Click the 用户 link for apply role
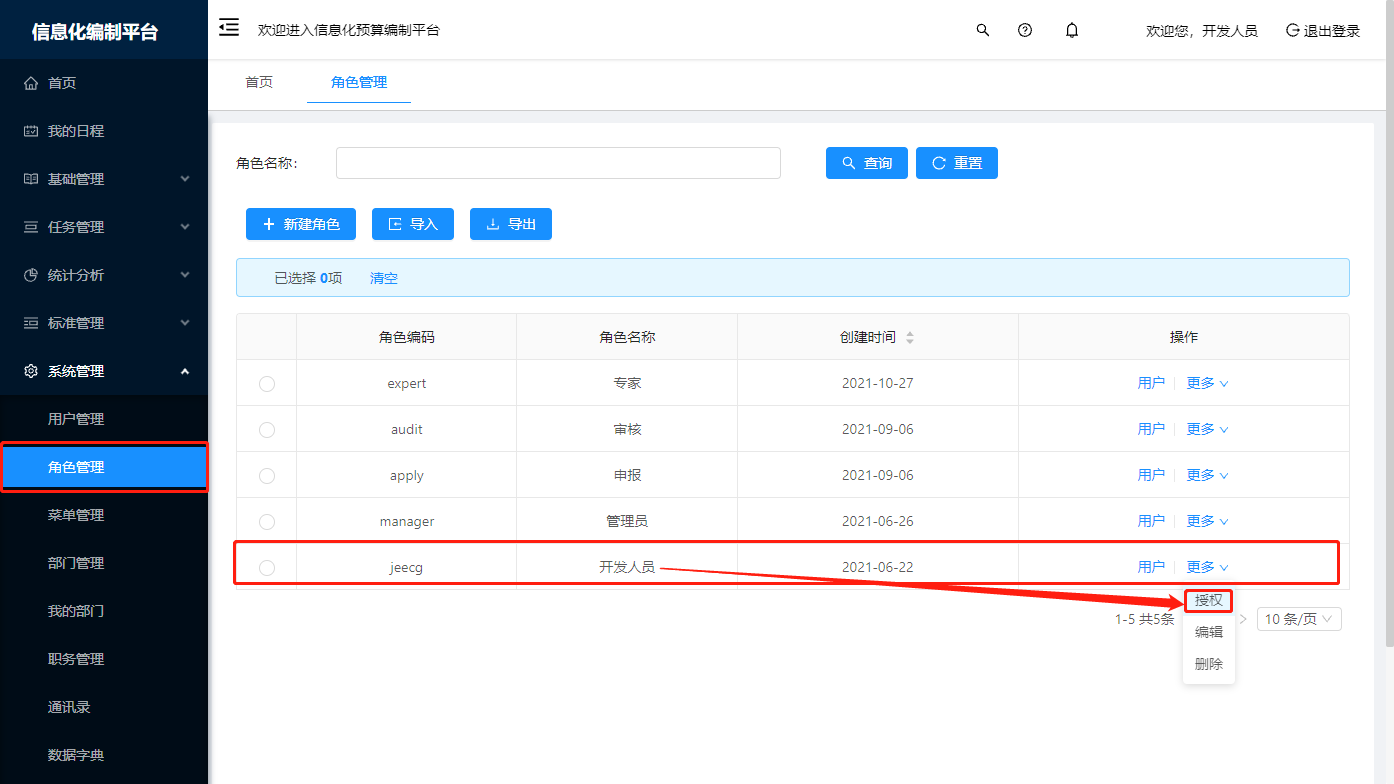The height and width of the screenshot is (784, 1394). [x=1151, y=474]
